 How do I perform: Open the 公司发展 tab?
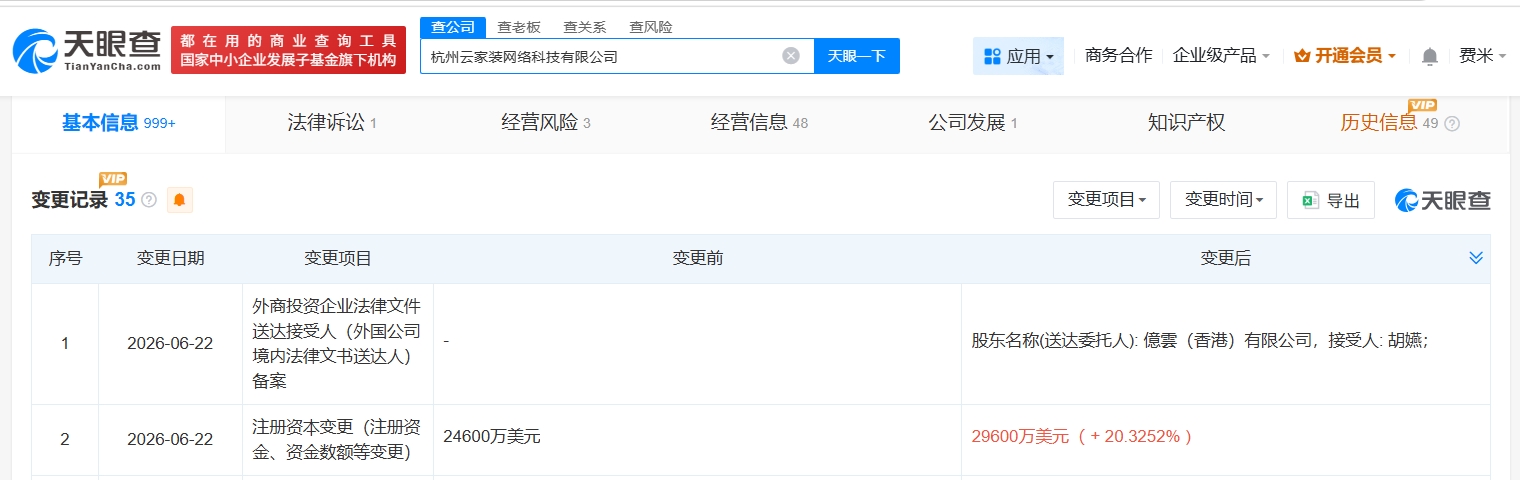(x=973, y=123)
